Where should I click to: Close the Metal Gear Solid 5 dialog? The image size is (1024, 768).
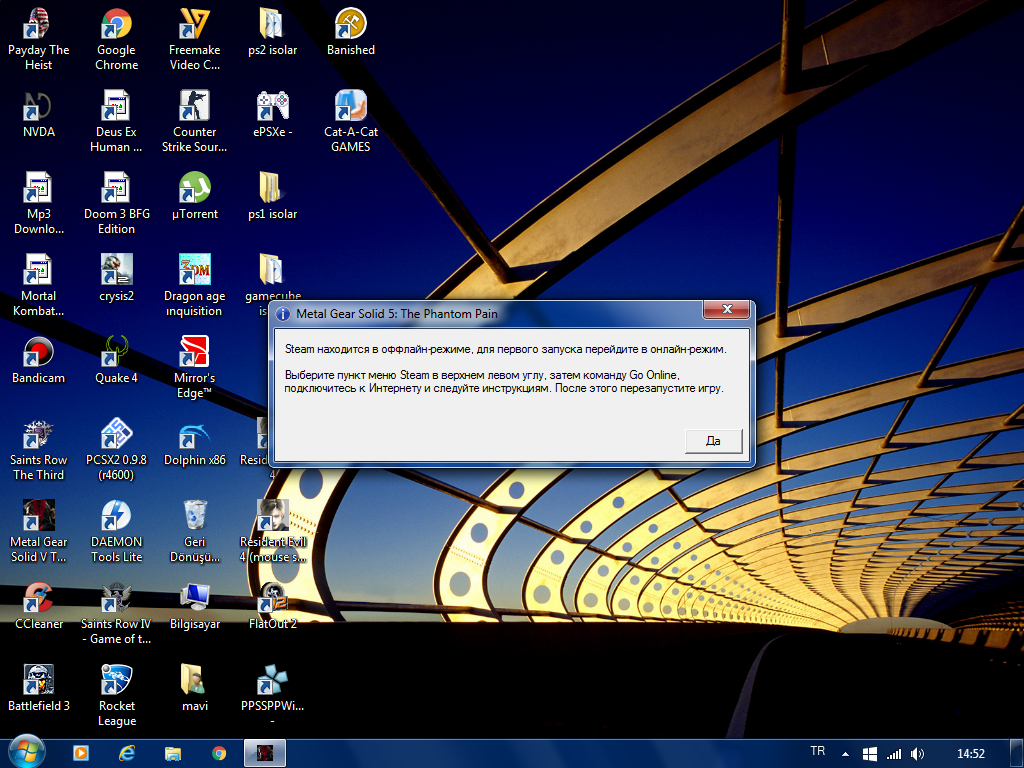point(727,309)
